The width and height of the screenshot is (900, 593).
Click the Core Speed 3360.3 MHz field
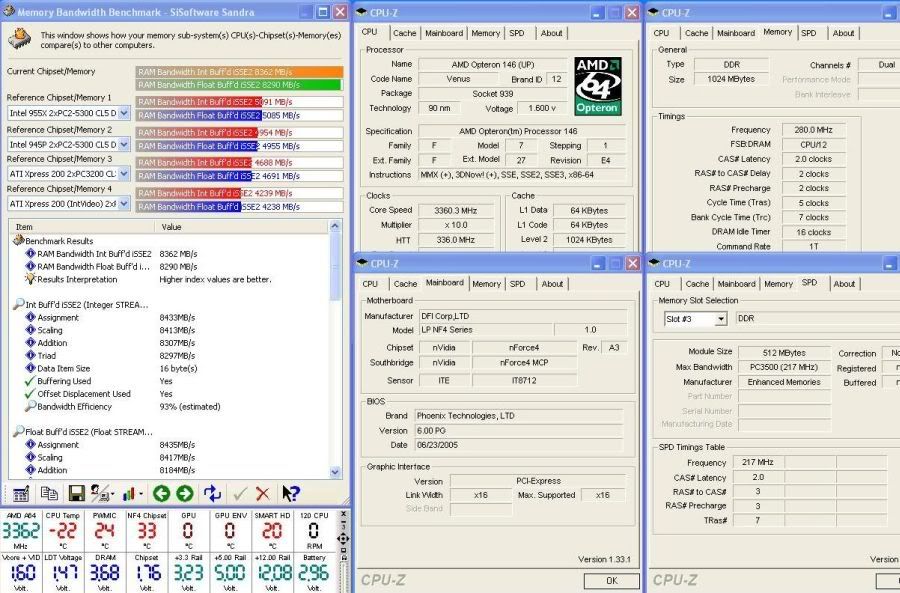coord(455,210)
